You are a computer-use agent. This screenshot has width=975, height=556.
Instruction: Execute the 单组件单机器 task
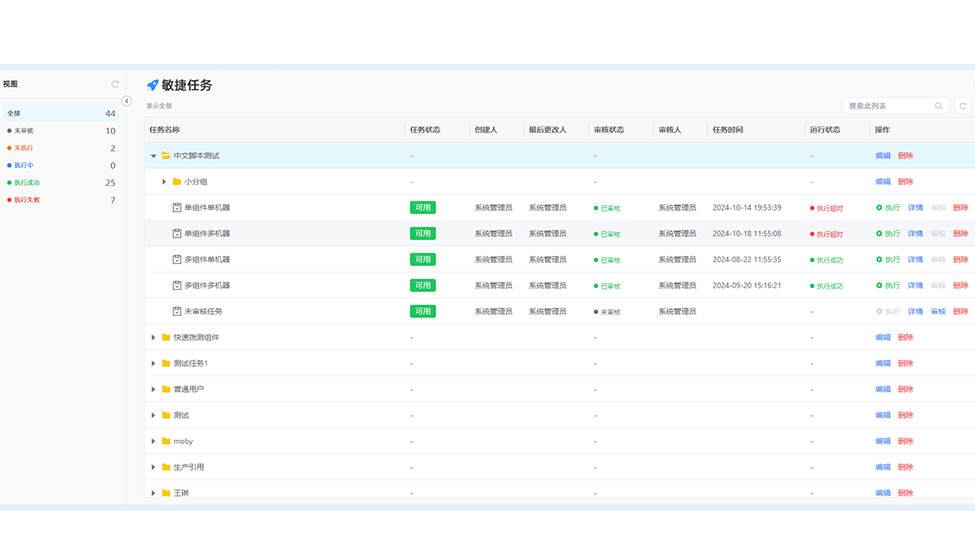coord(888,208)
